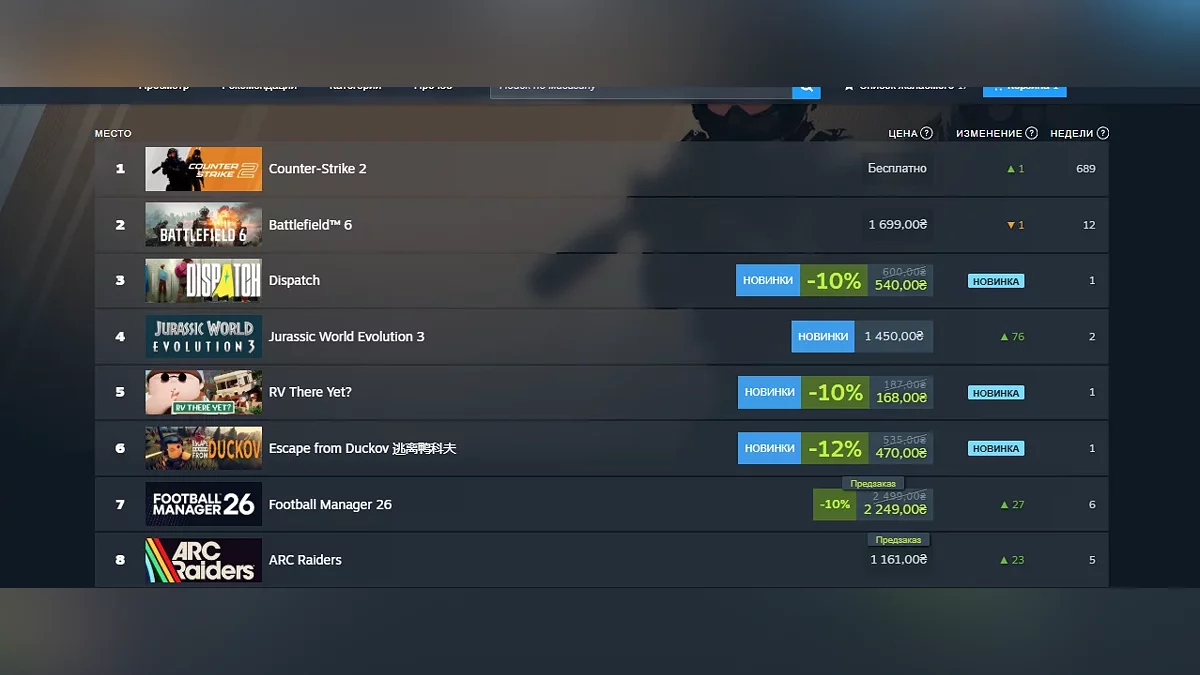Click the Dispatch game logo image
The height and width of the screenshot is (675, 1200).
point(203,281)
